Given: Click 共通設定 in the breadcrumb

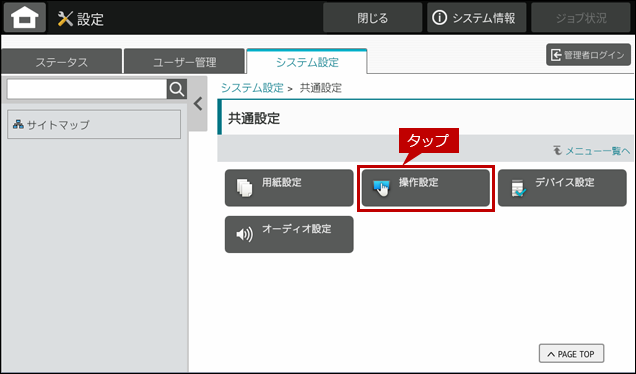Looking at the screenshot, I should pyautogui.click(x=320, y=88).
